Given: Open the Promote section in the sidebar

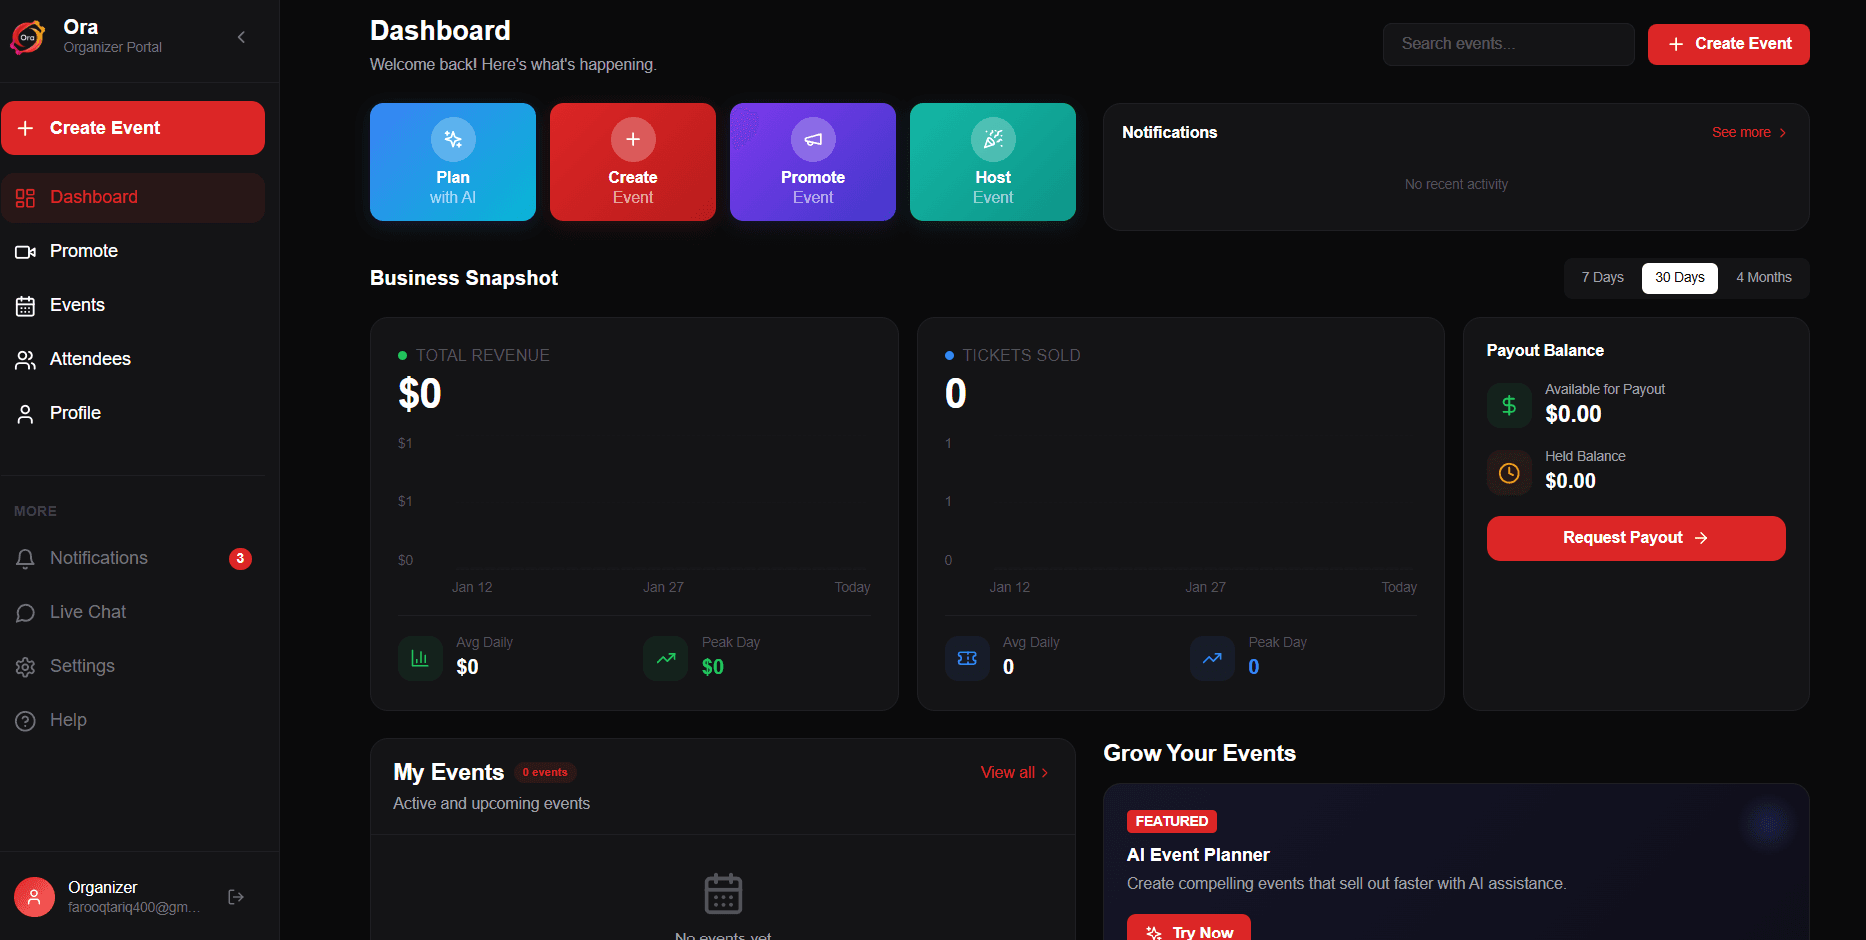Looking at the screenshot, I should pos(84,251).
